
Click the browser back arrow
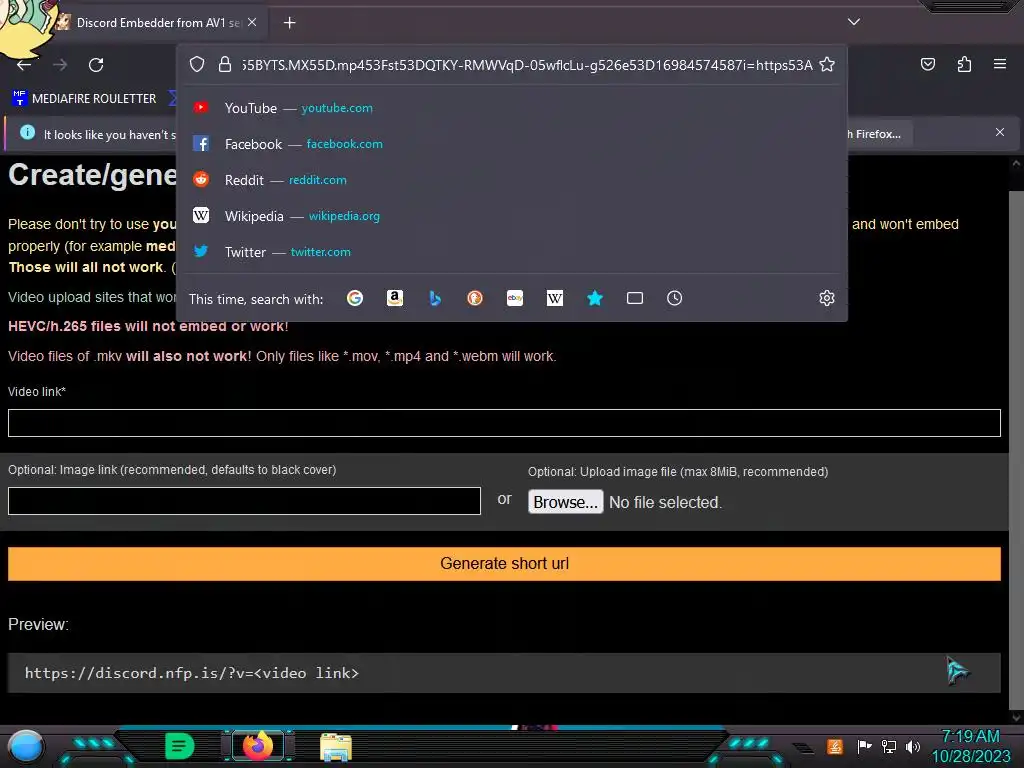(x=24, y=65)
